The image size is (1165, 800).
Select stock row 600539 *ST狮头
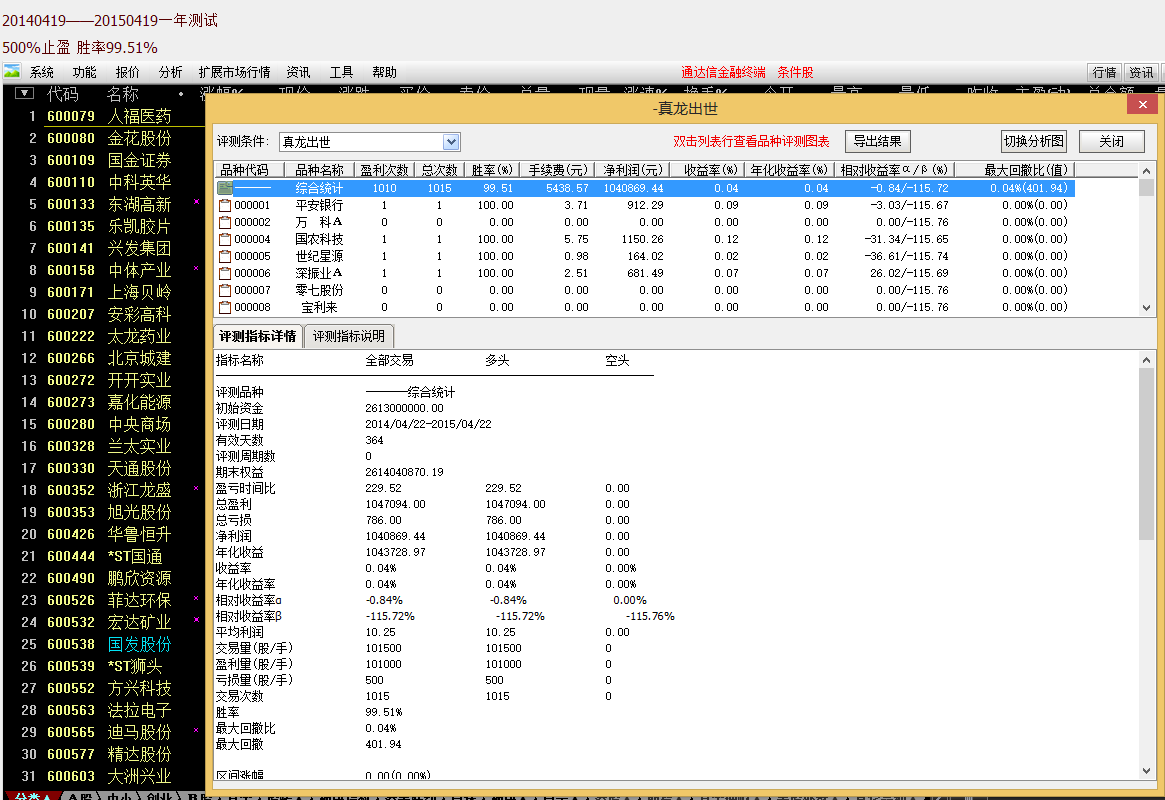(x=104, y=666)
